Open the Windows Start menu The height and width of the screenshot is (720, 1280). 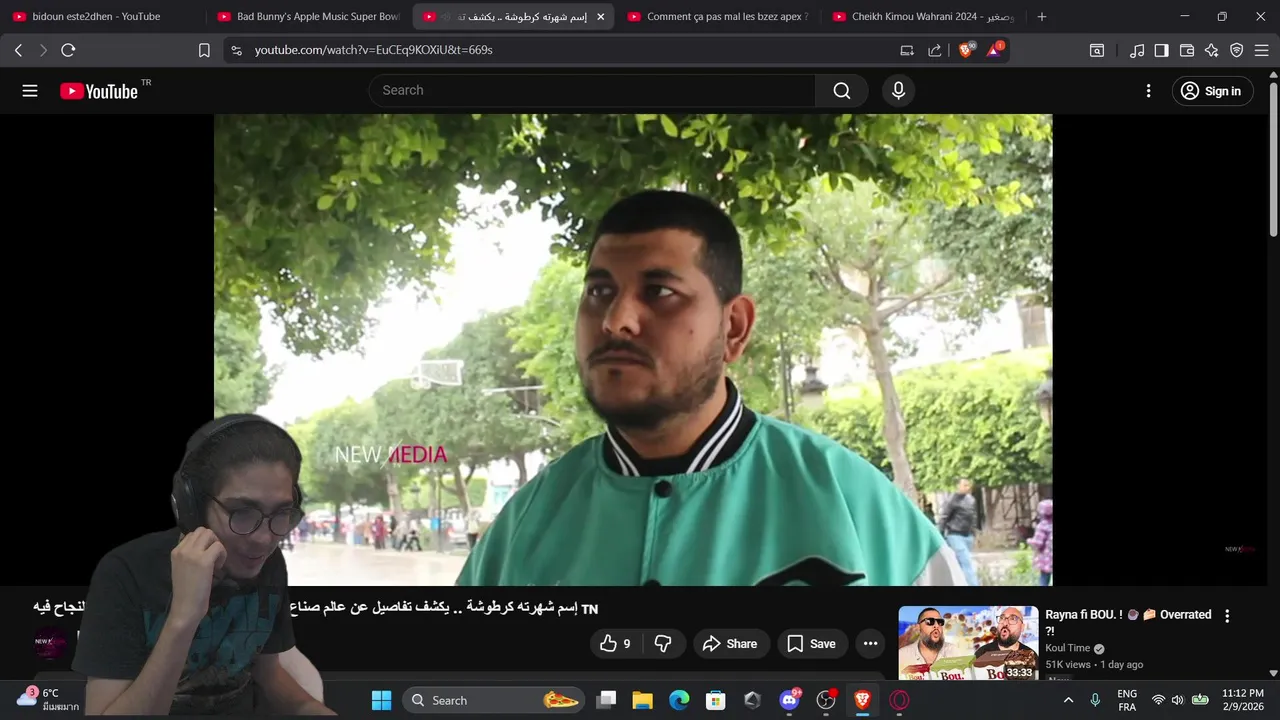(x=382, y=700)
